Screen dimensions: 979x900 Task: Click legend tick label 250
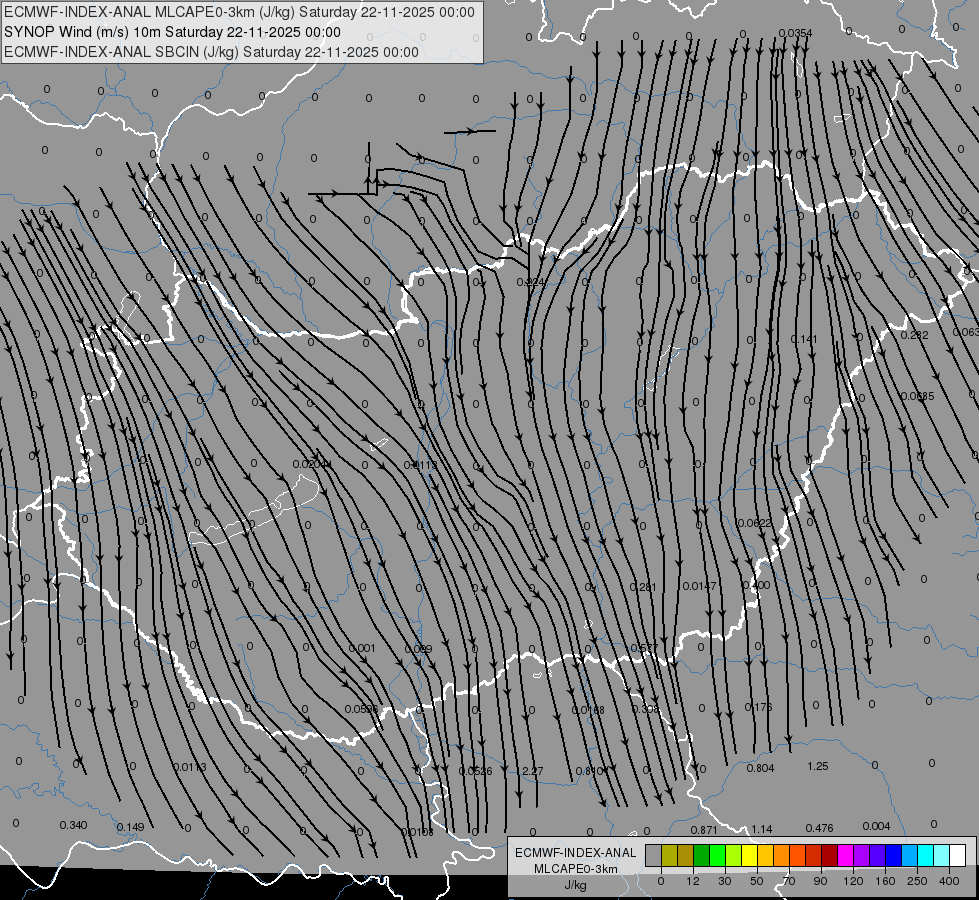[x=917, y=881]
